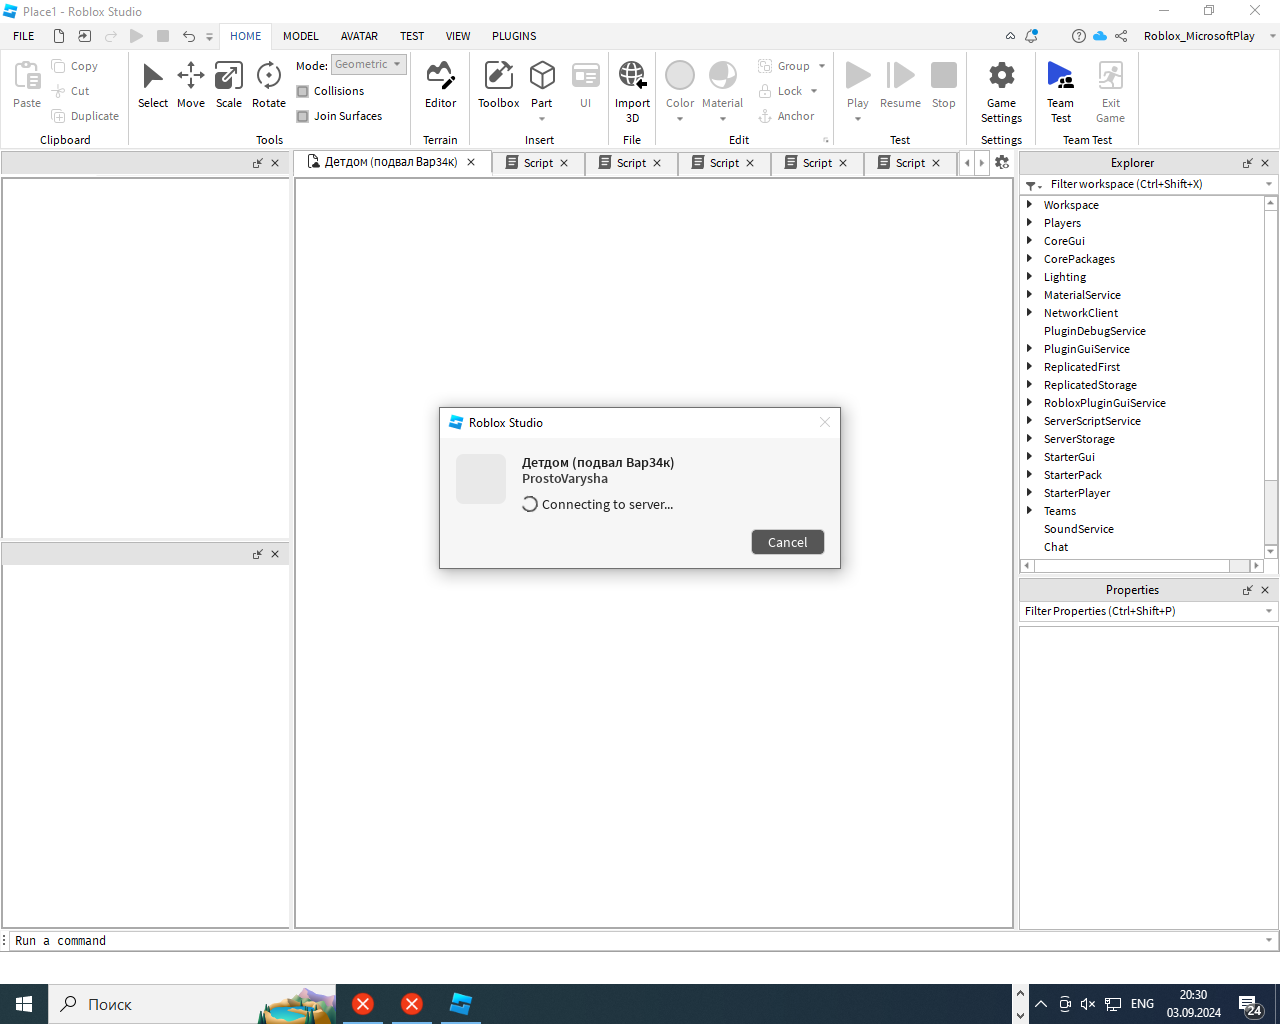The image size is (1280, 1024).
Task: Close the Explorer panel
Action: (x=1265, y=163)
